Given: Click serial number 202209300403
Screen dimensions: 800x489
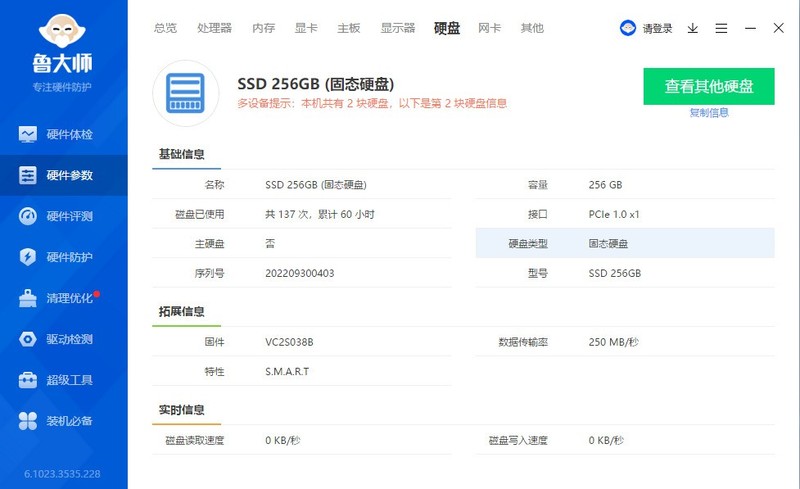Looking at the screenshot, I should coord(299,273).
